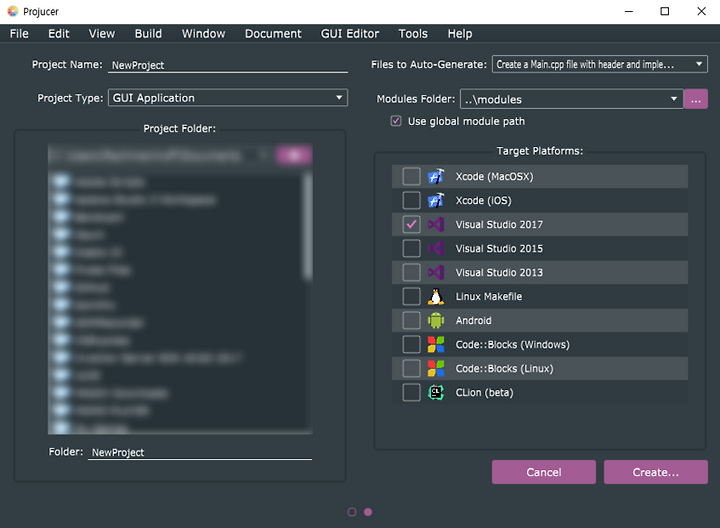Click the Android robot icon
The width and height of the screenshot is (720, 528).
pyautogui.click(x=436, y=320)
